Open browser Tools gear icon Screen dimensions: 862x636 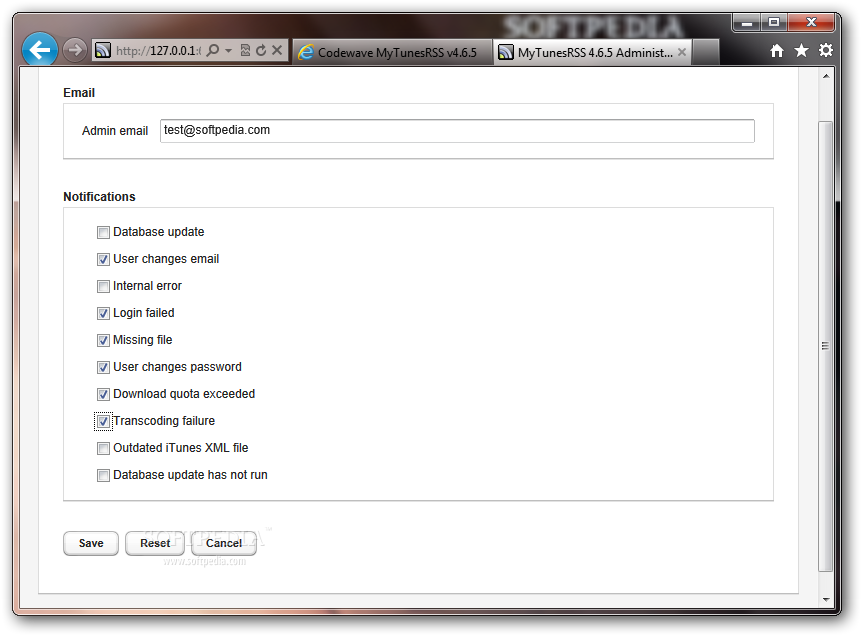click(x=826, y=51)
